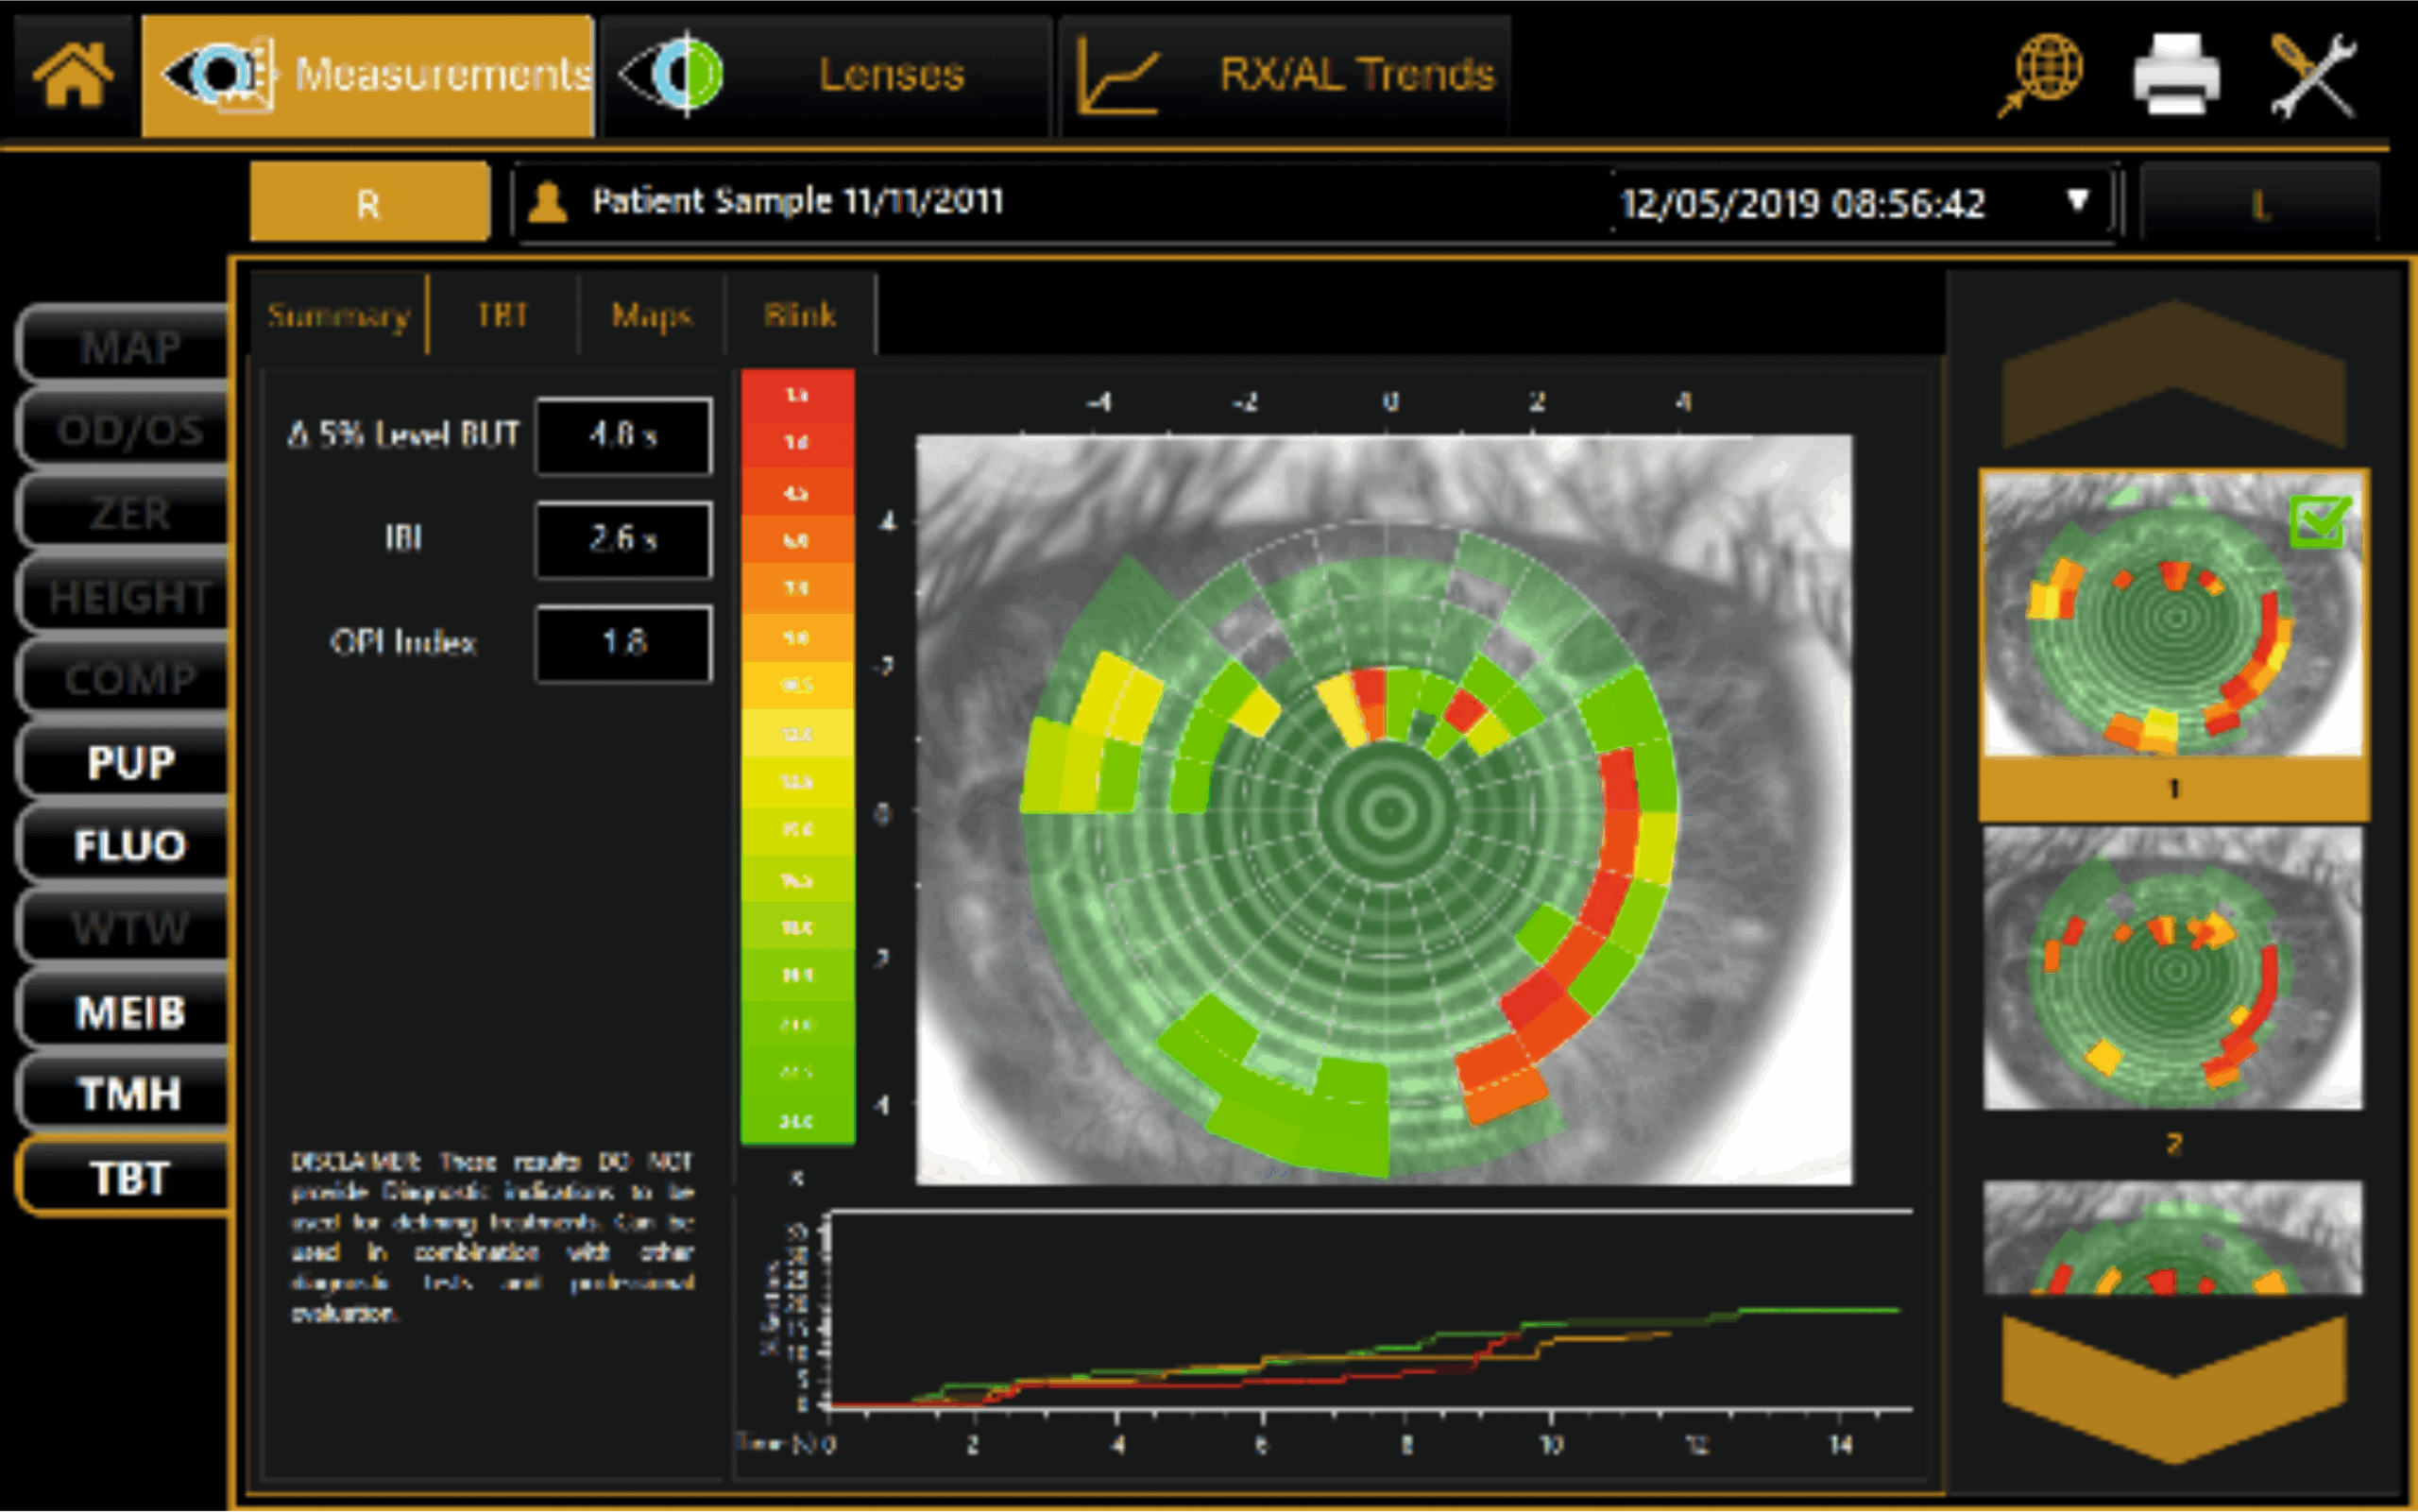Open settings wrench and screwdriver icon

click(x=2314, y=75)
